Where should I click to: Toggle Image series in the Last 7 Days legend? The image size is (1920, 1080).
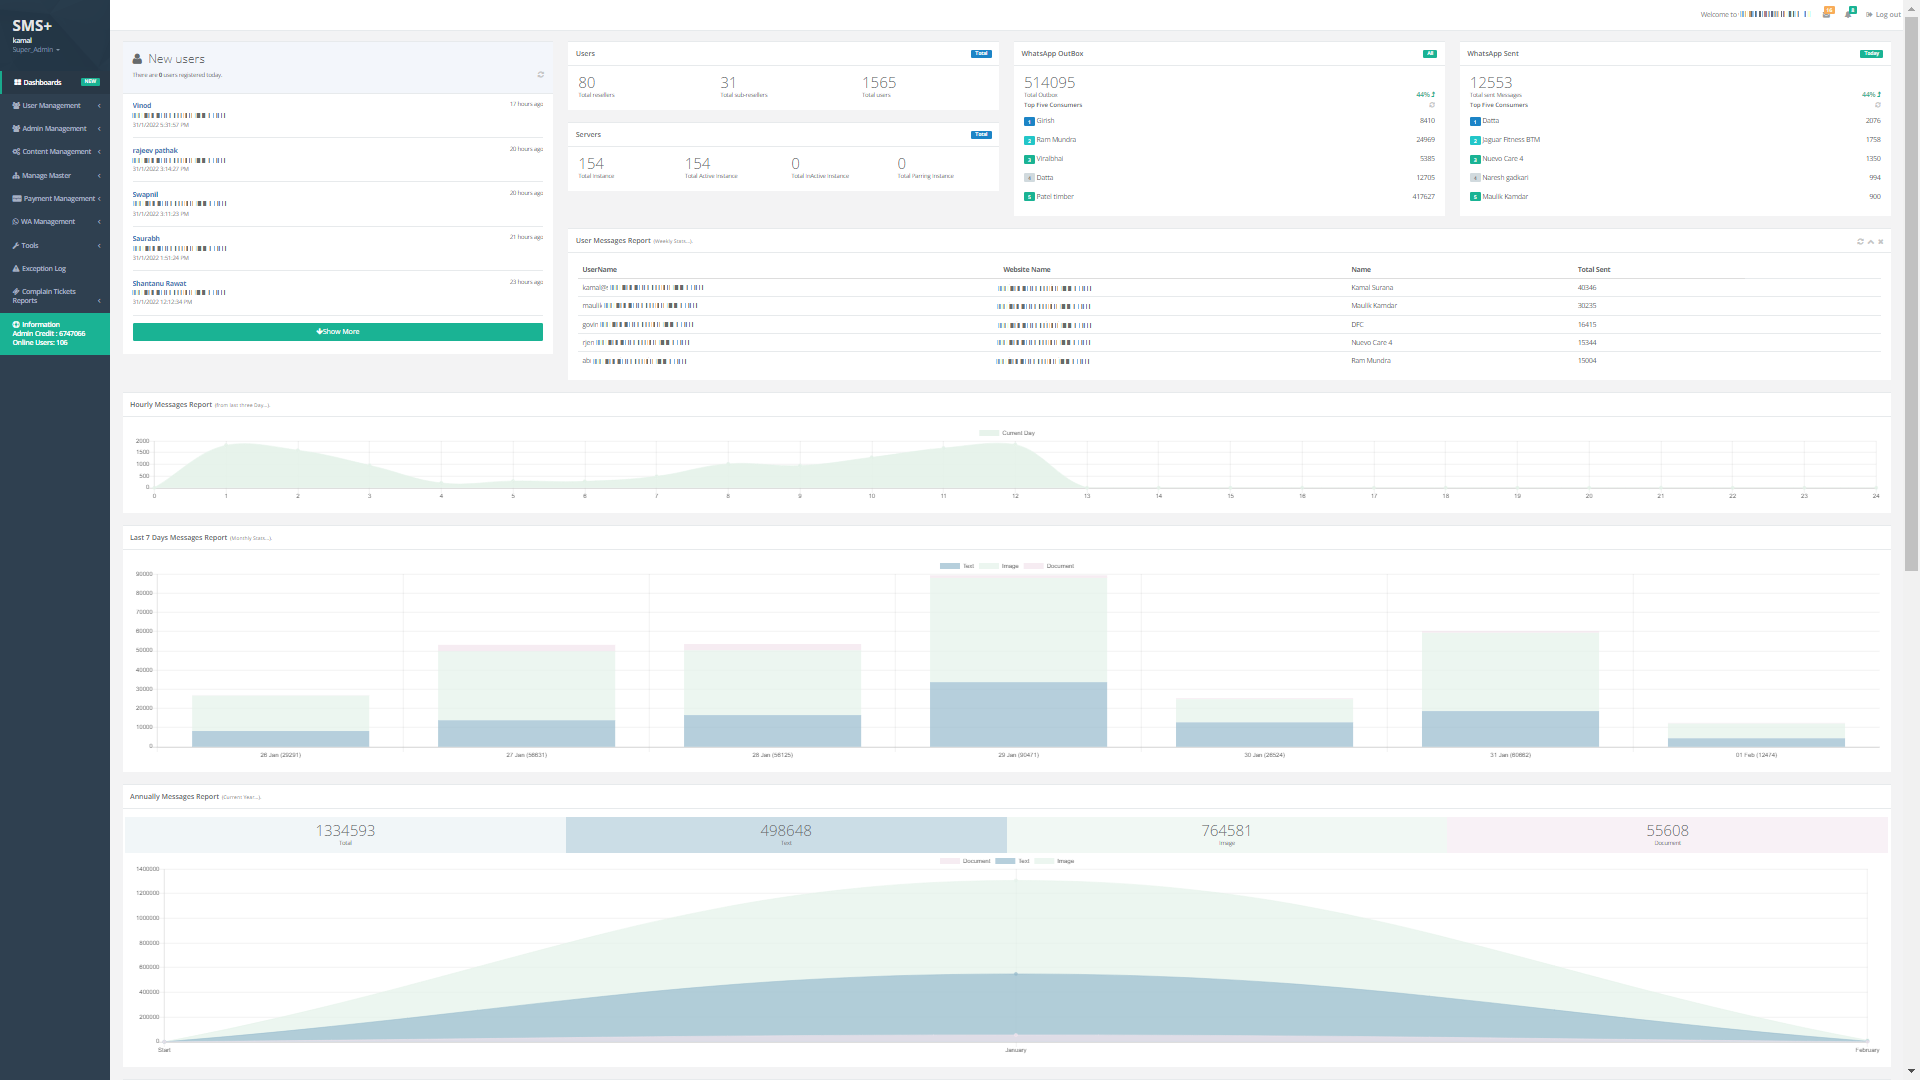1000,567
